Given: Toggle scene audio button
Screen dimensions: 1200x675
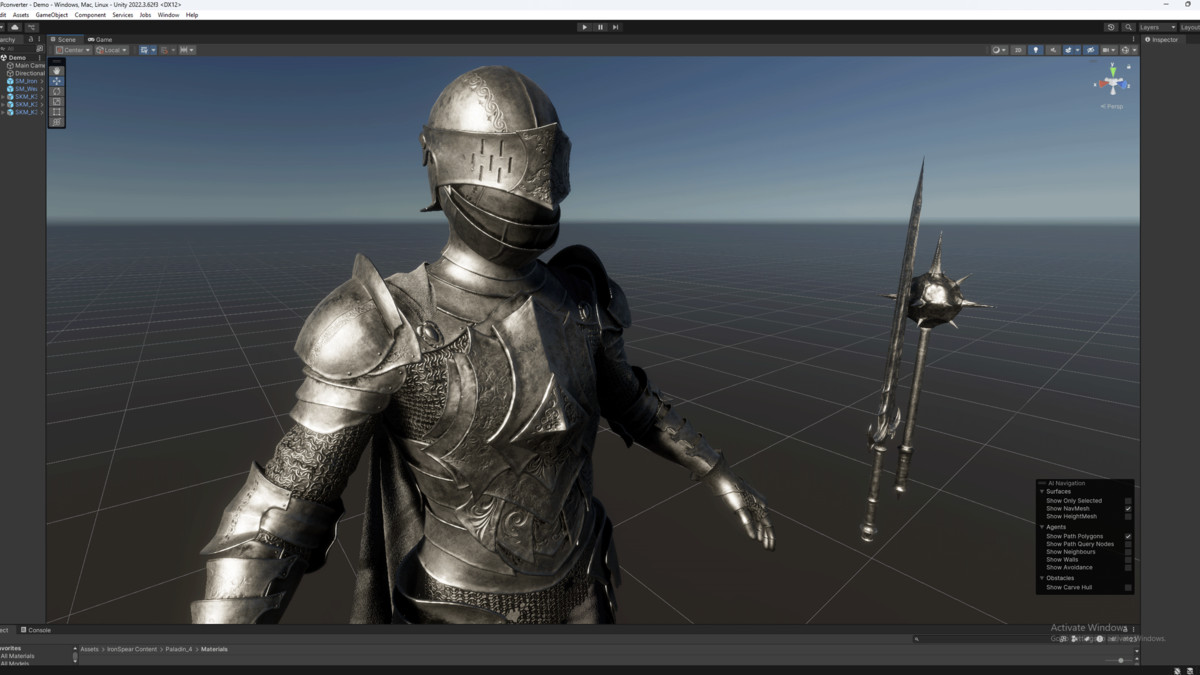Looking at the screenshot, I should pyautogui.click(x=1053, y=50).
